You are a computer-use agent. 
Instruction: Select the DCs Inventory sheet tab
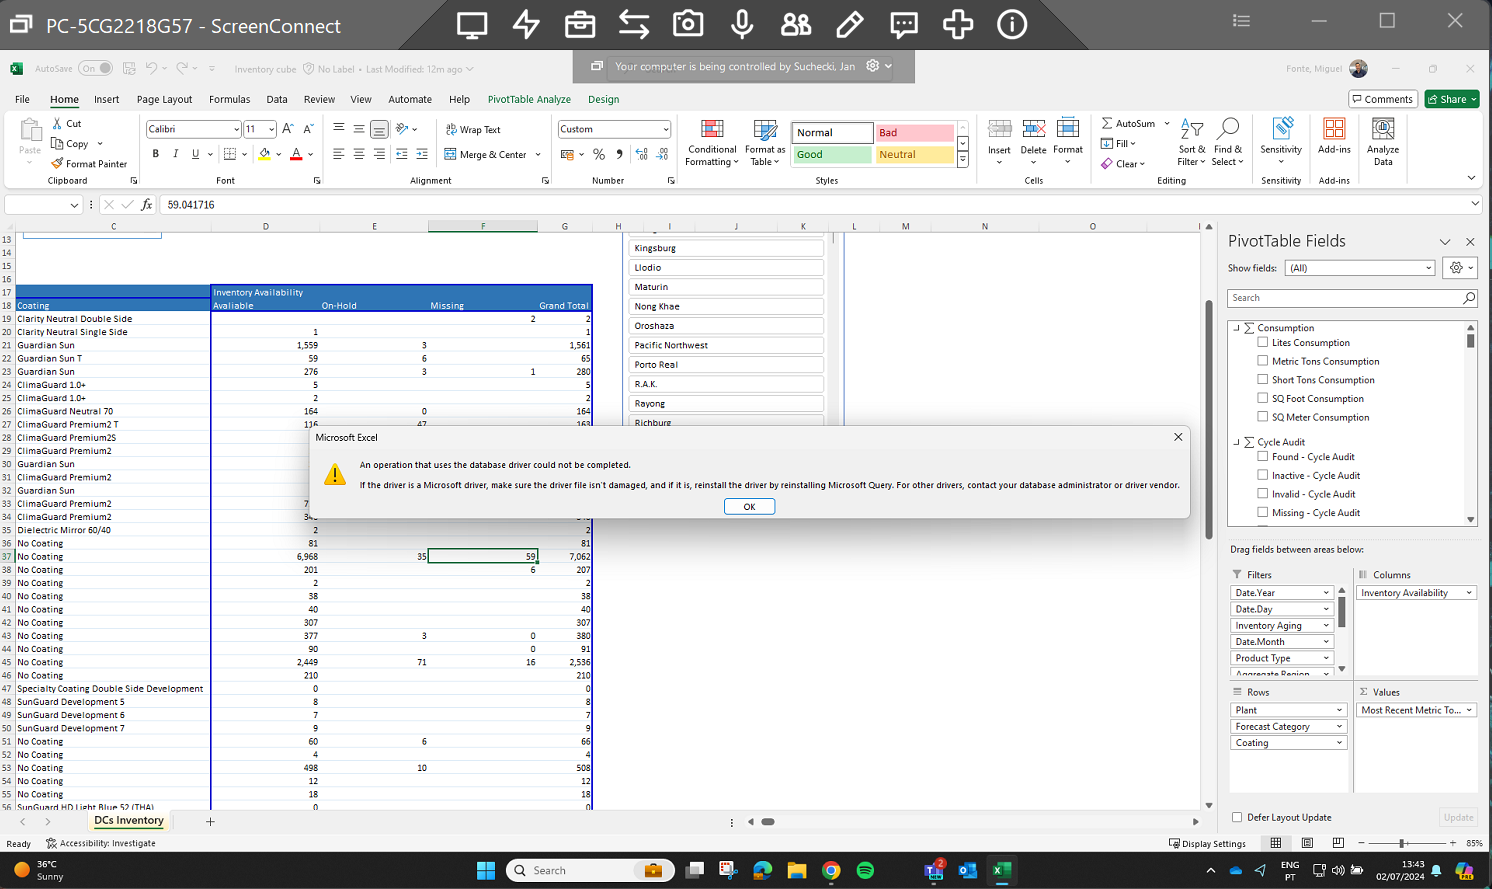point(129,820)
